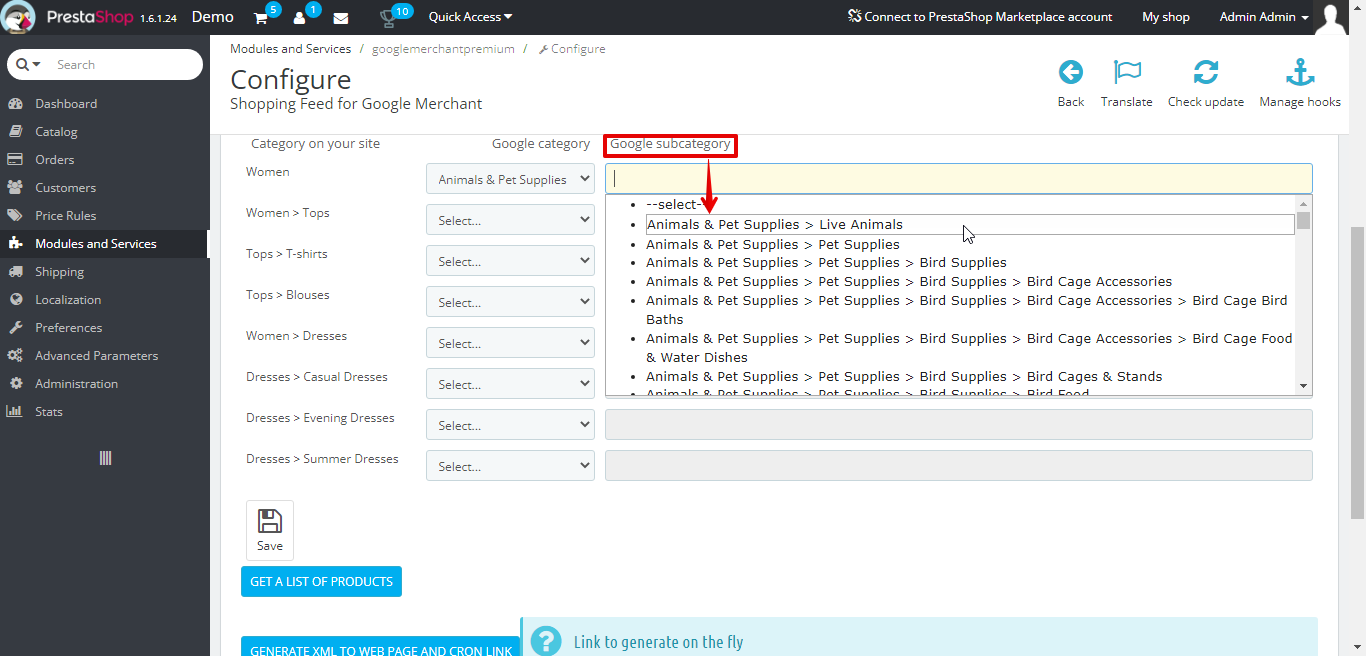Click the Google subcategory text field for Women
This screenshot has height=656, width=1366.
(959, 178)
